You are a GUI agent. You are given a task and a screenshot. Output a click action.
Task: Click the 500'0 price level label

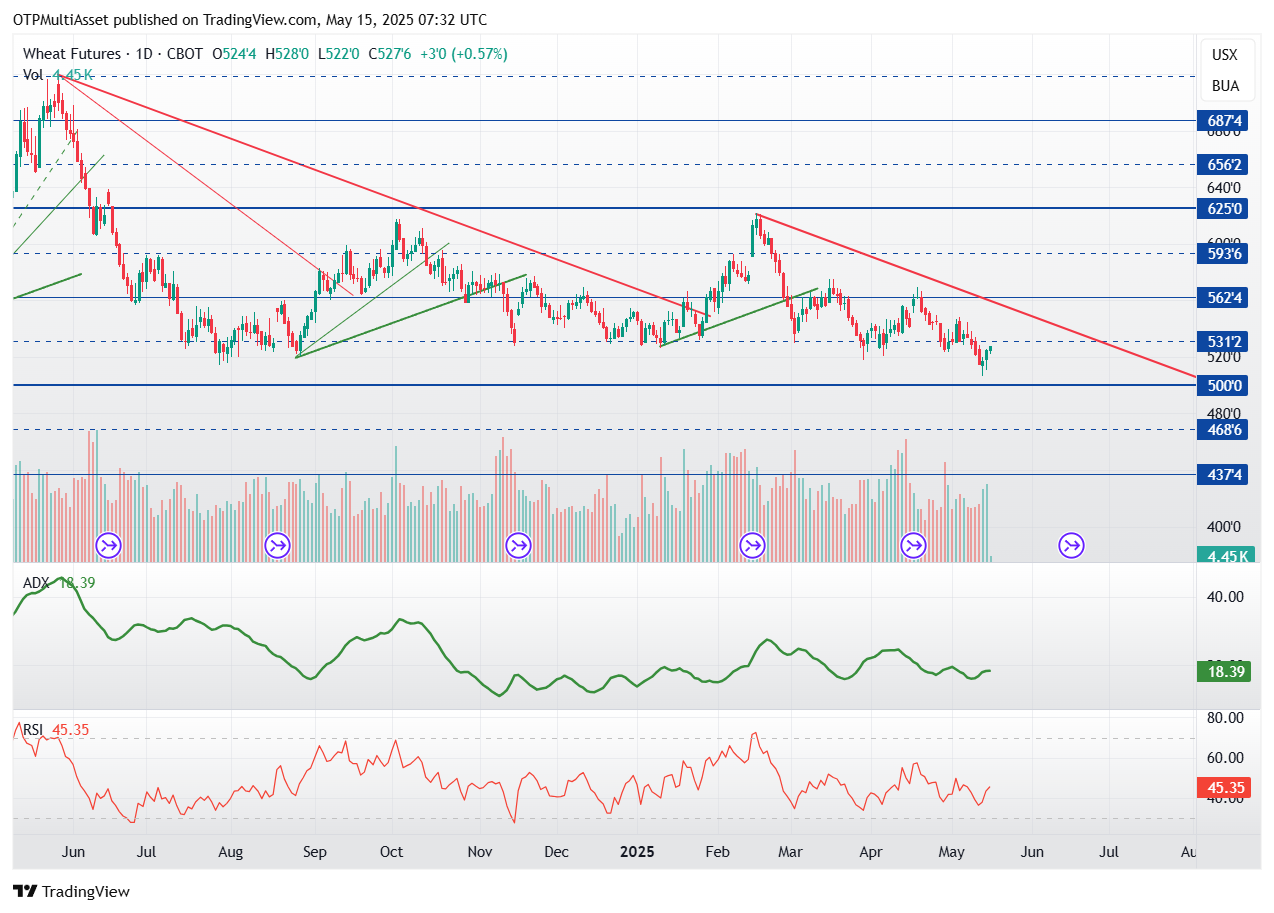[x=1224, y=386]
